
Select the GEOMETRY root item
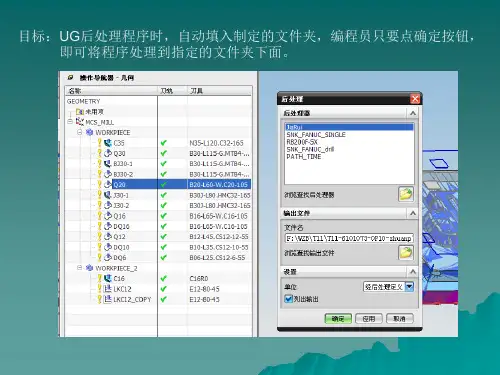(x=83, y=101)
